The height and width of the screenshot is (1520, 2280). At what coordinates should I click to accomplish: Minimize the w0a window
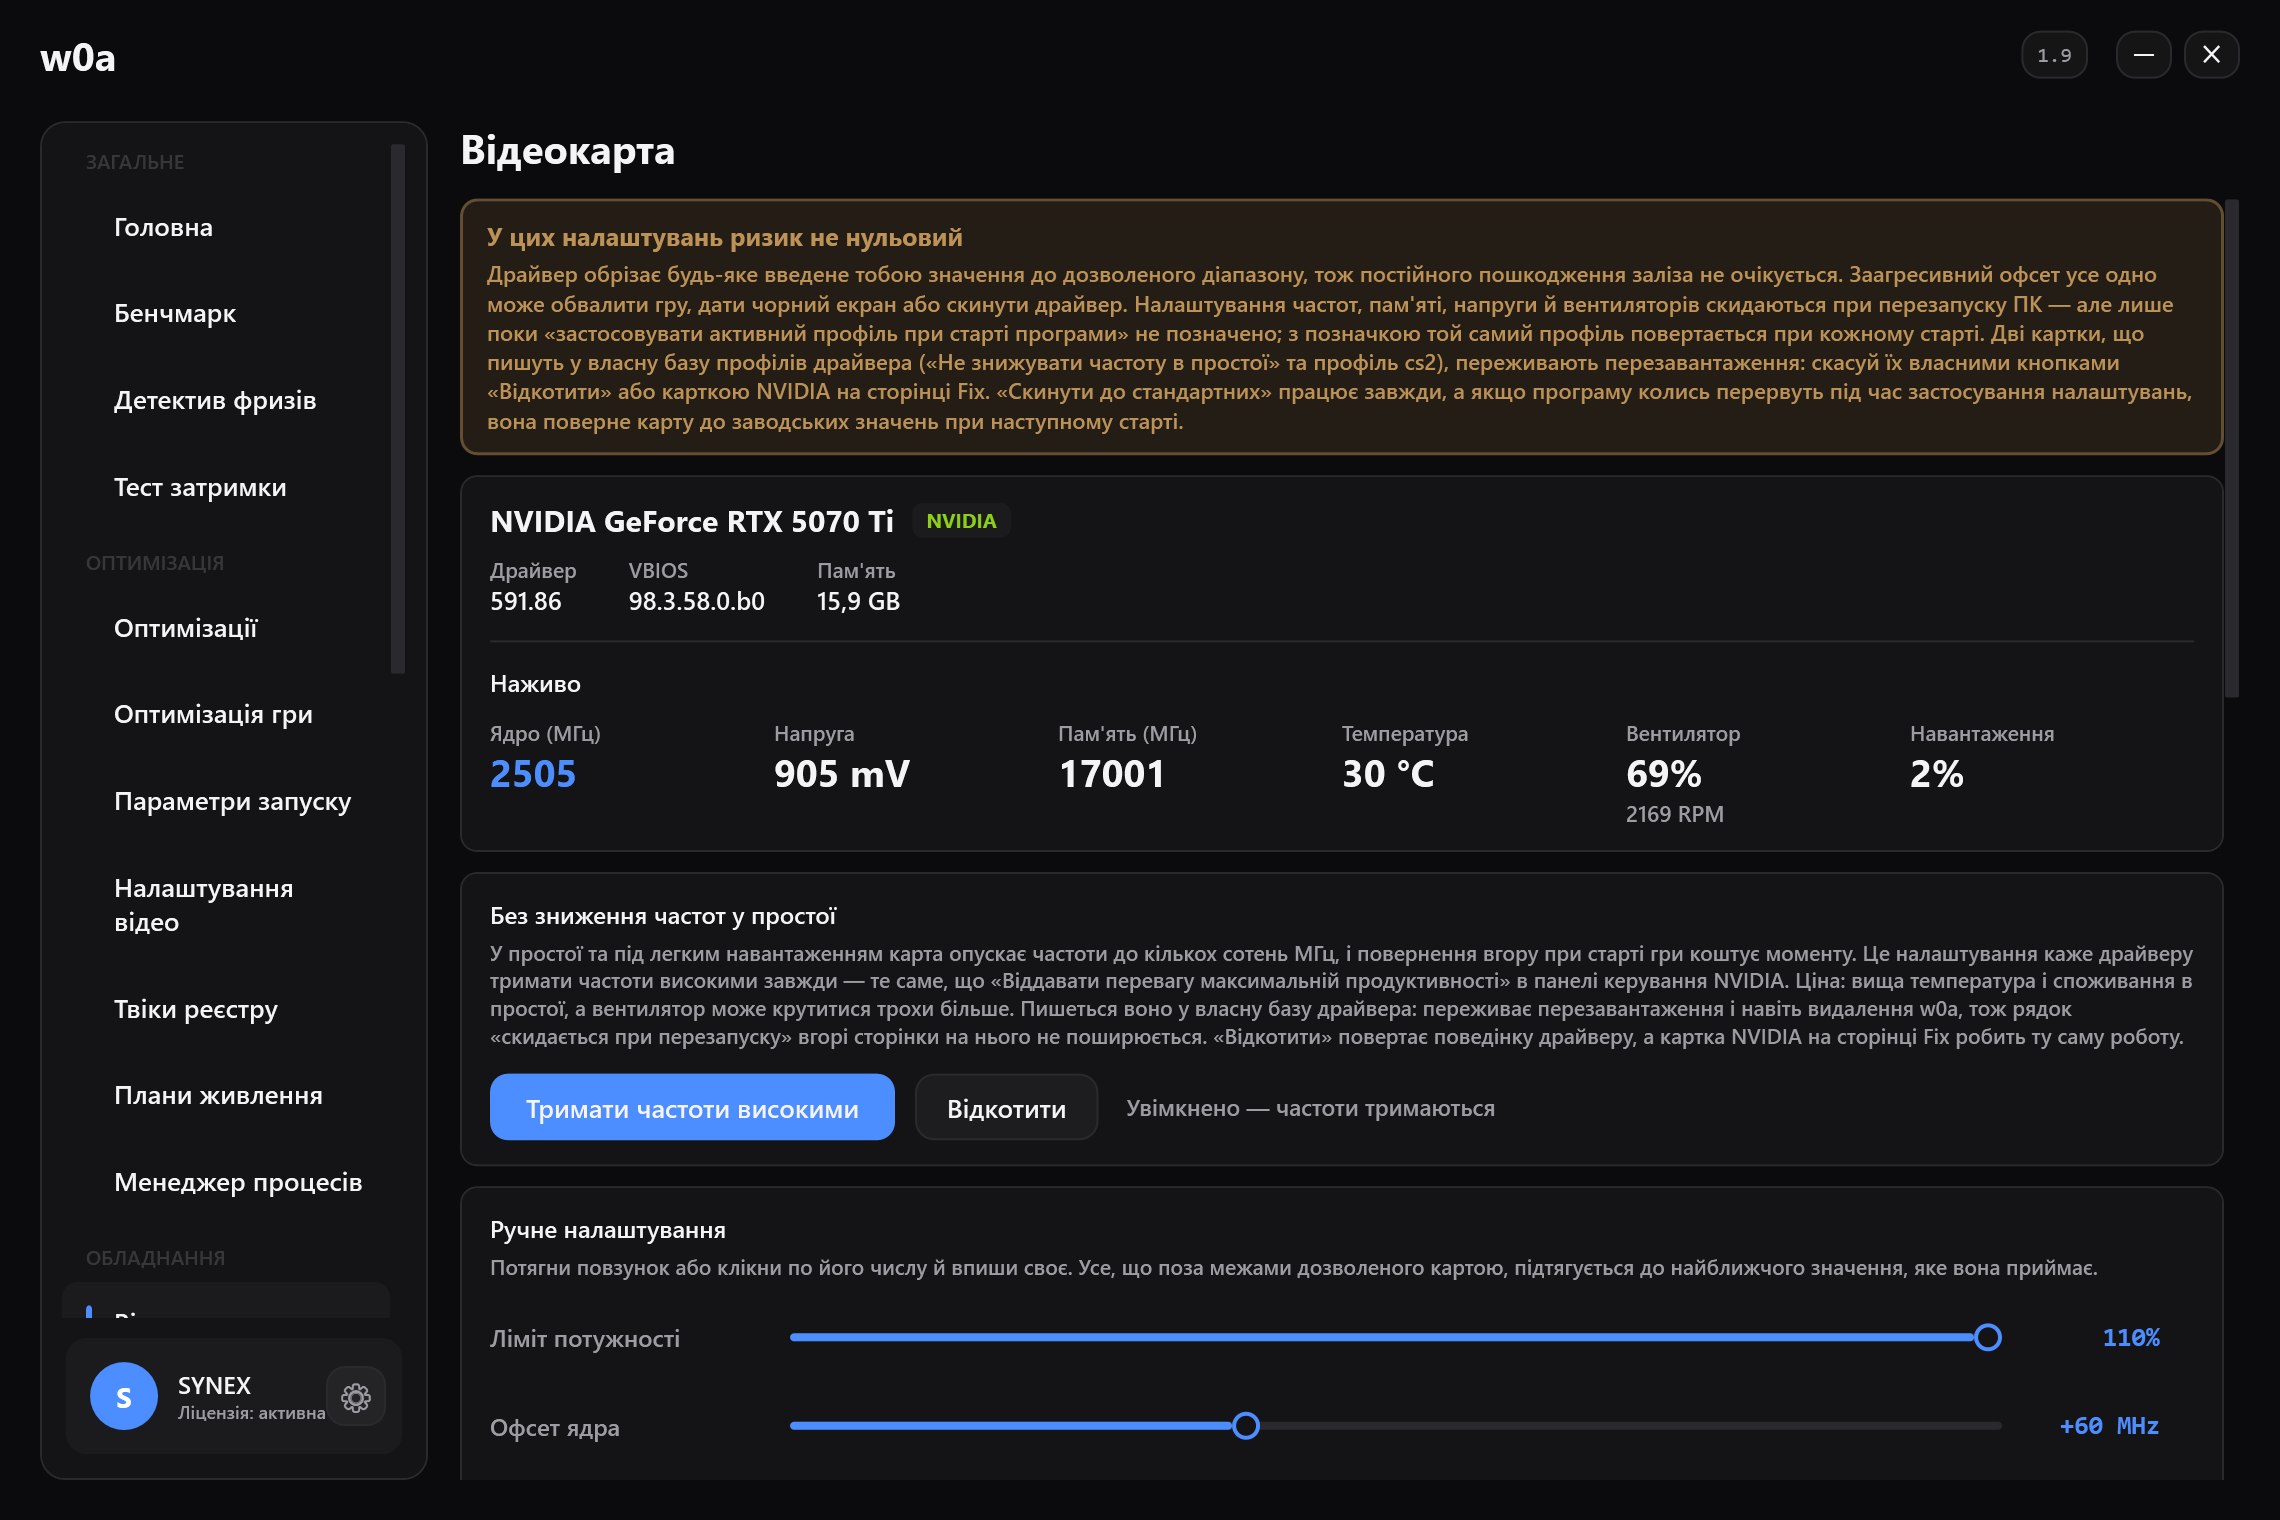click(2143, 55)
